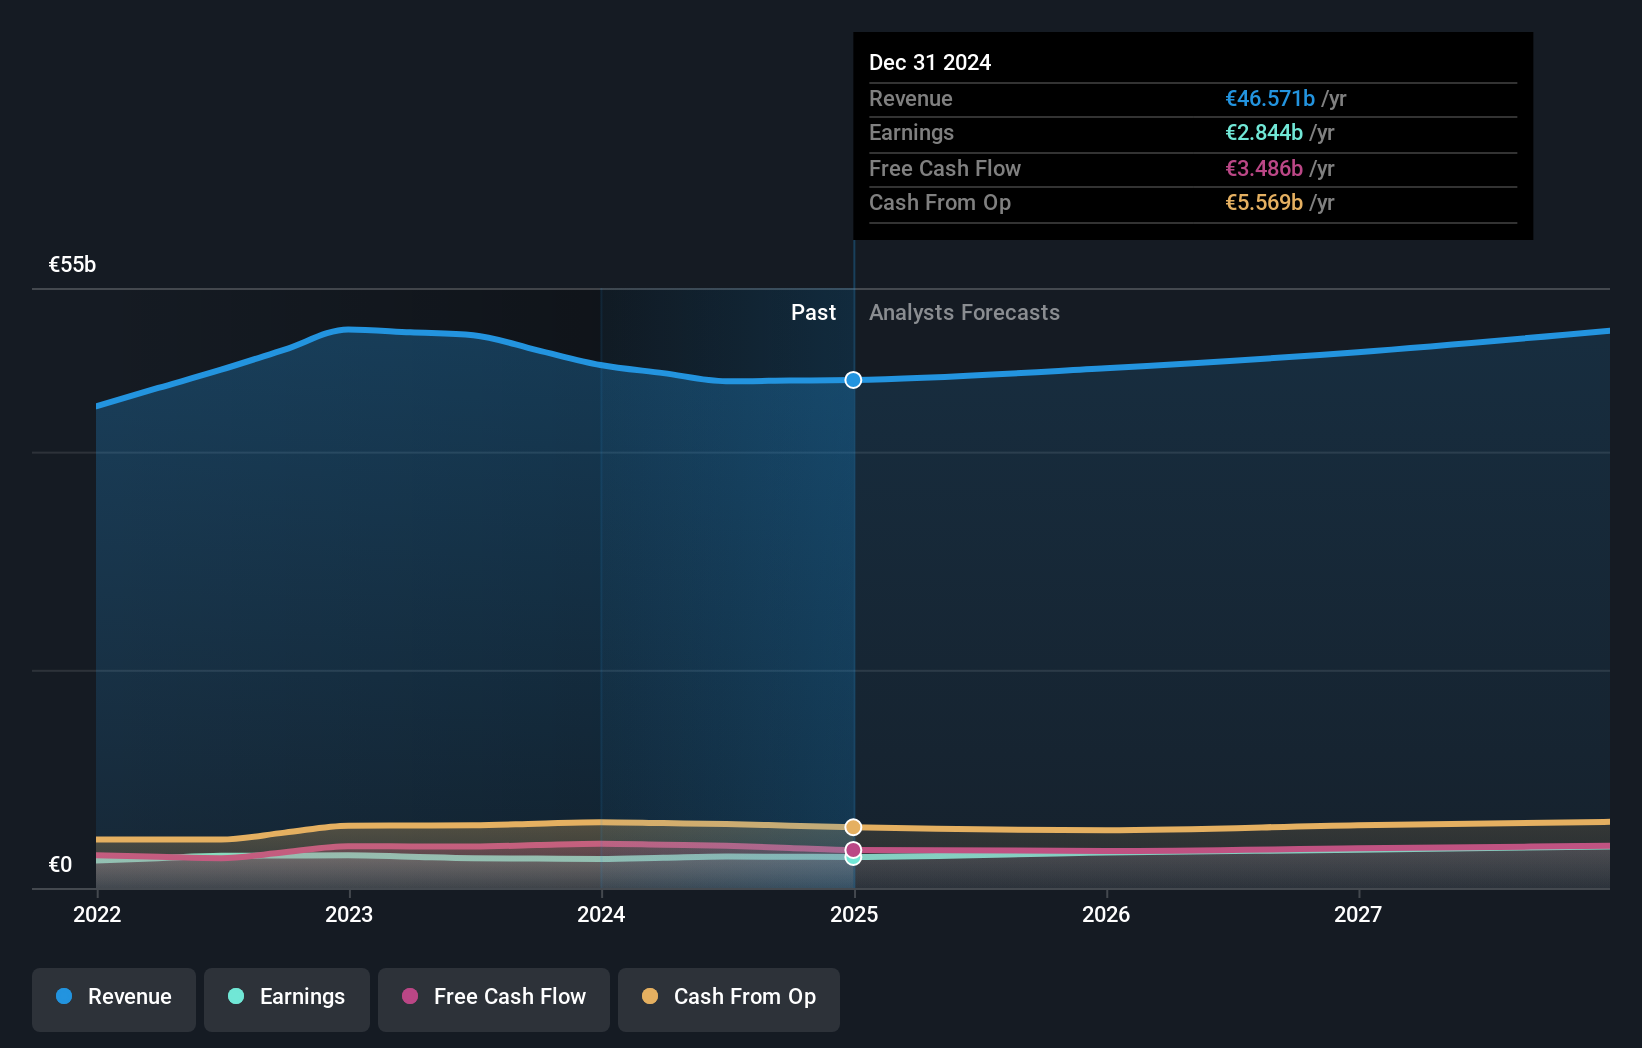This screenshot has width=1642, height=1048.
Task: Click the Free Cash Flow label in tooltip
Action: 945,169
